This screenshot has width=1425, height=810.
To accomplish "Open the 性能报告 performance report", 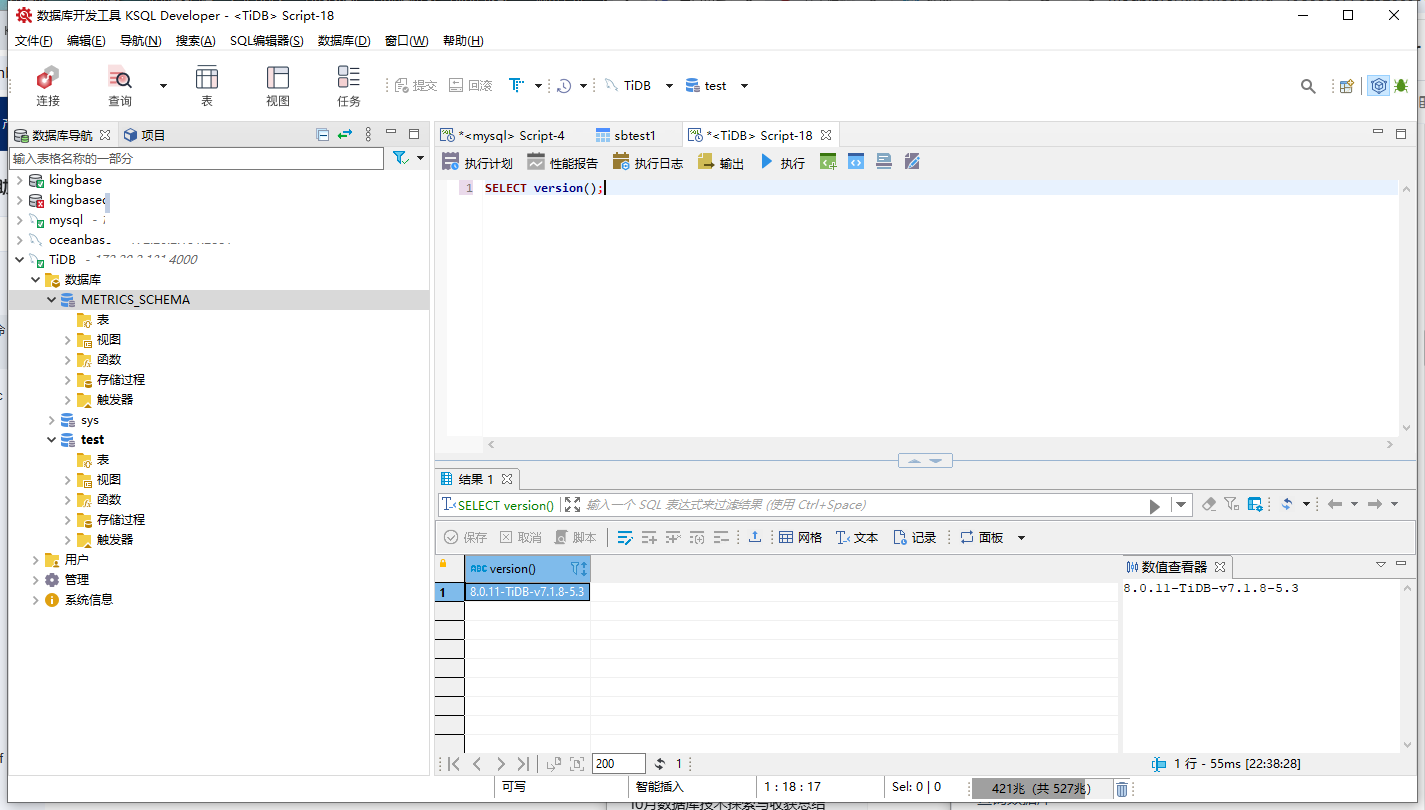I will pos(562,162).
